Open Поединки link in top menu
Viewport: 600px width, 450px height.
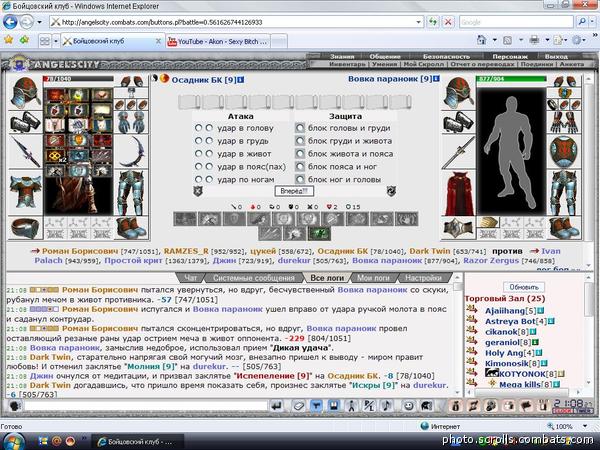coord(537,64)
